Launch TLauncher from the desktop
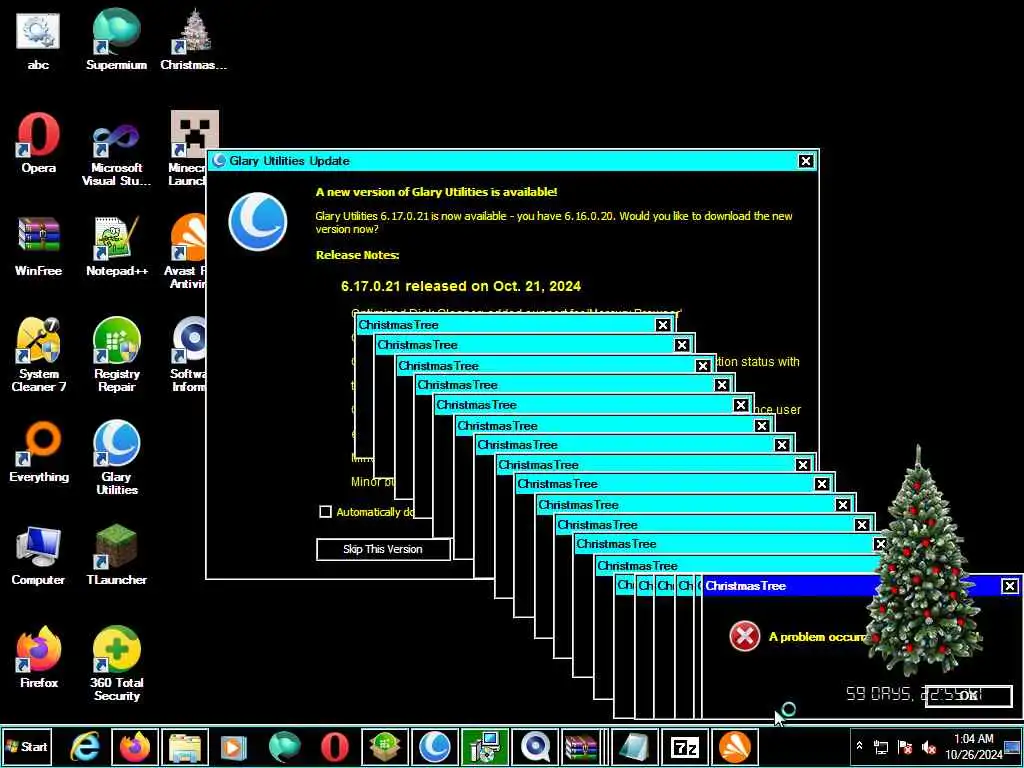 tap(116, 555)
